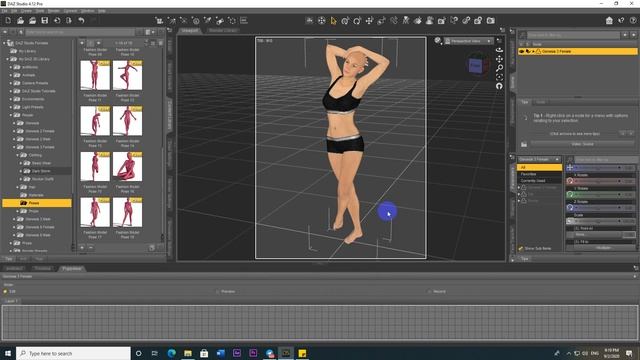The image size is (640, 360).
Task: Adjust the X Rotate slider
Action: click(600, 181)
